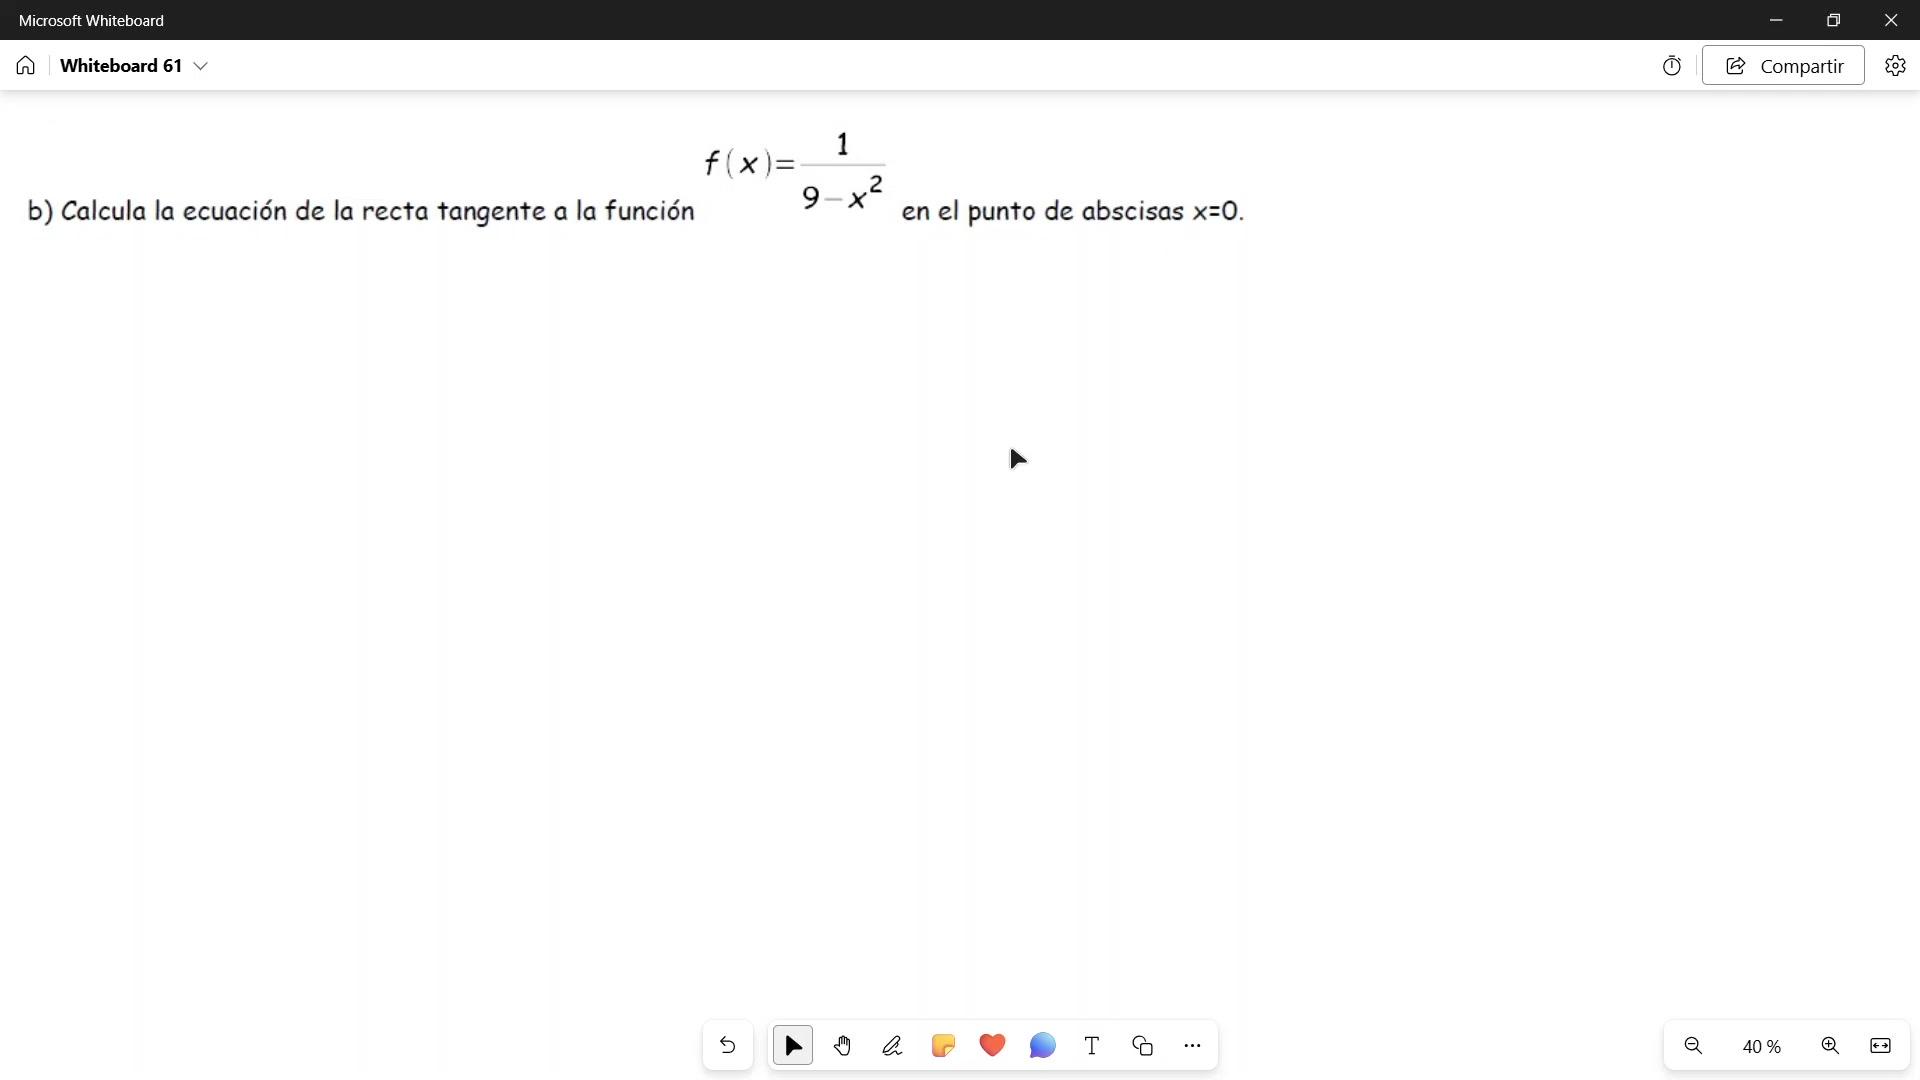
Task: Select the f(x) formula image
Action: (x=795, y=170)
